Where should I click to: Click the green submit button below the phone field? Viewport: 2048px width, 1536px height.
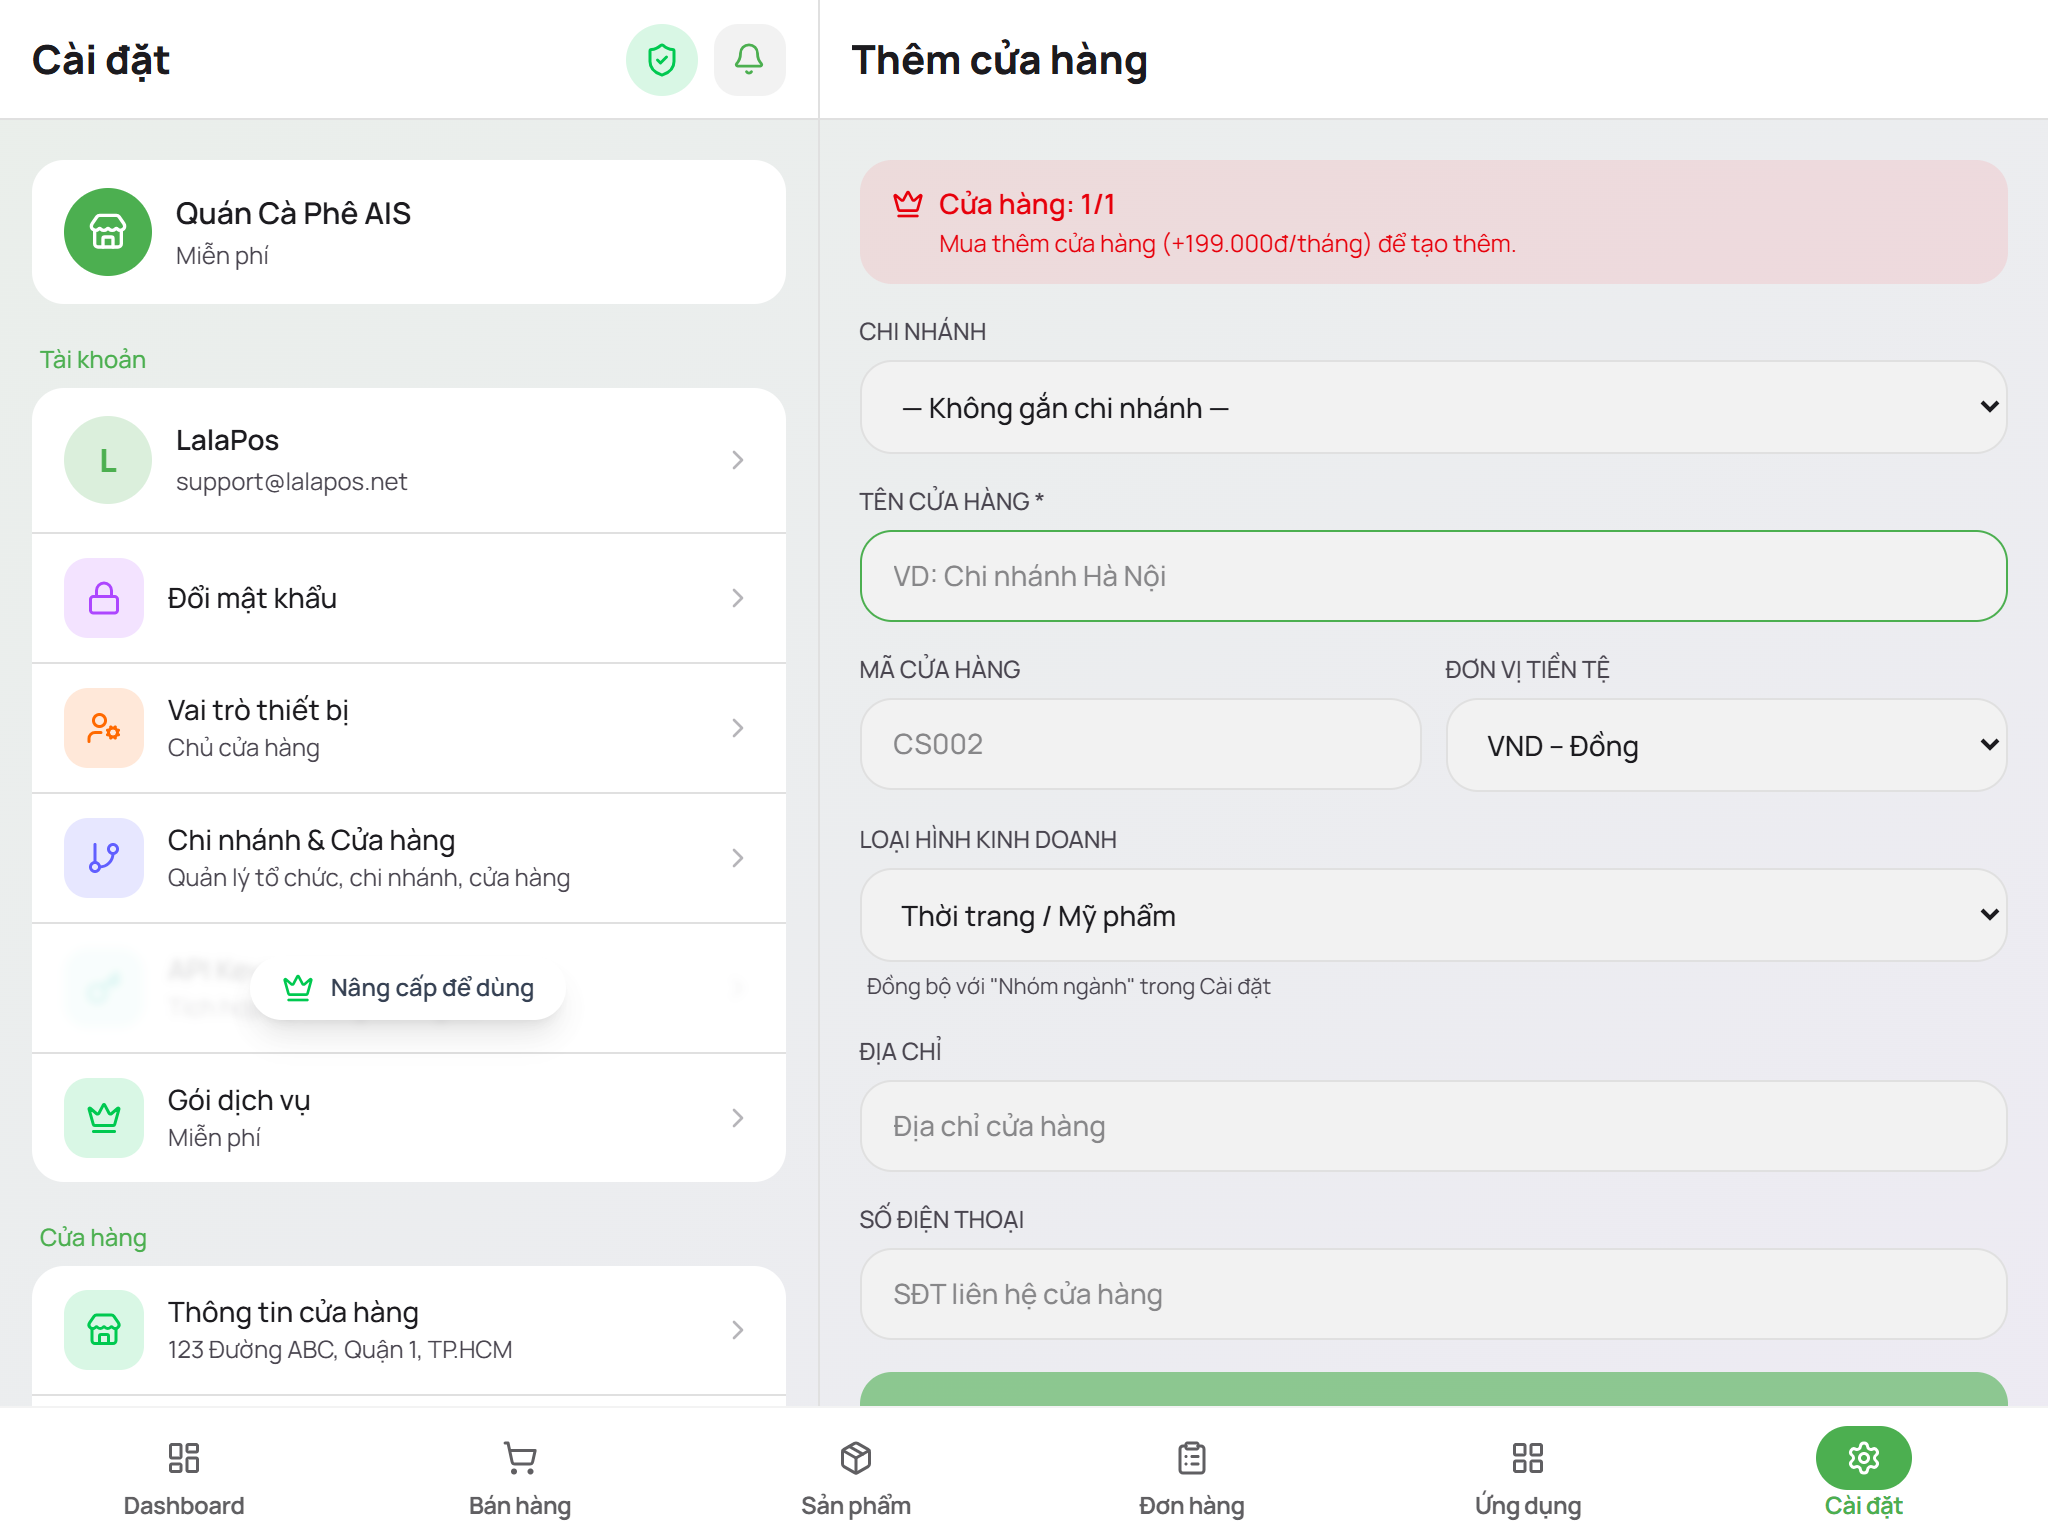click(x=1433, y=1390)
